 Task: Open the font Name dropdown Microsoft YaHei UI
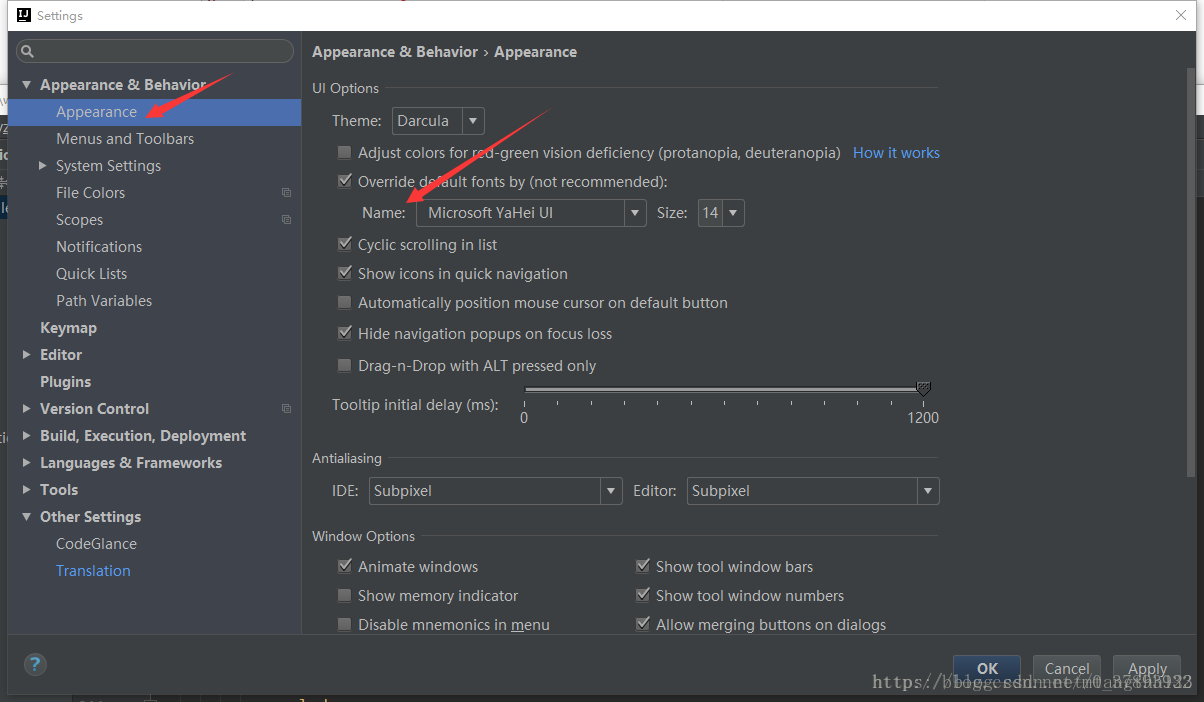coord(531,213)
